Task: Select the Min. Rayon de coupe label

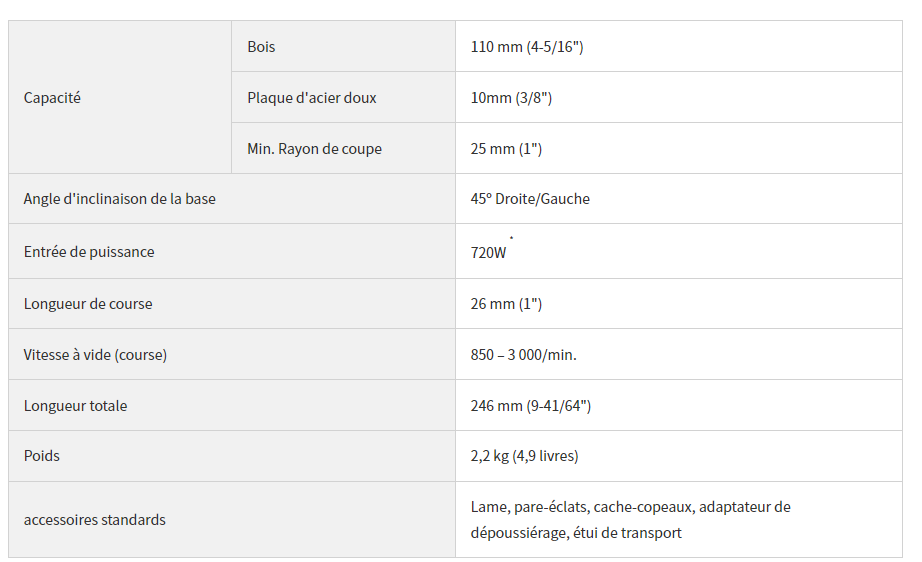Action: pyautogui.click(x=314, y=149)
